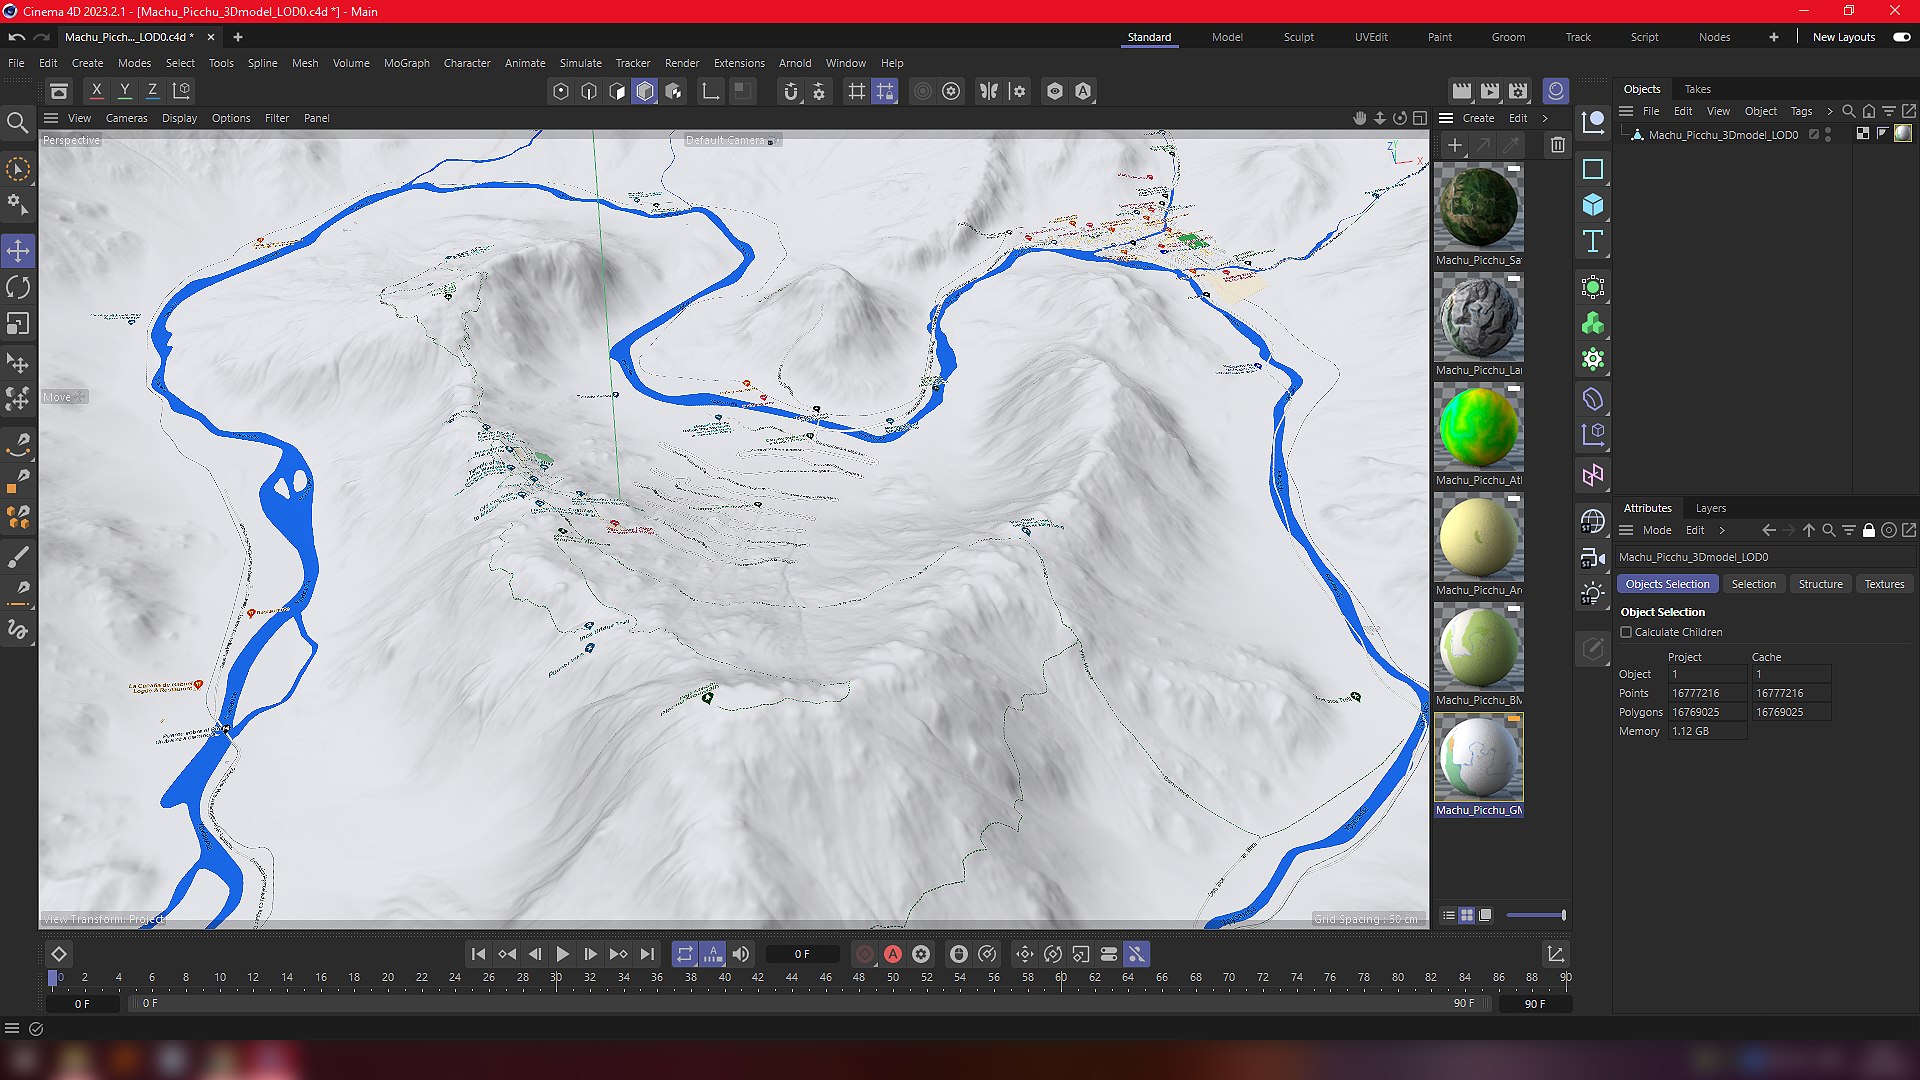Play the animation forward
The image size is (1920, 1080).
tap(562, 954)
